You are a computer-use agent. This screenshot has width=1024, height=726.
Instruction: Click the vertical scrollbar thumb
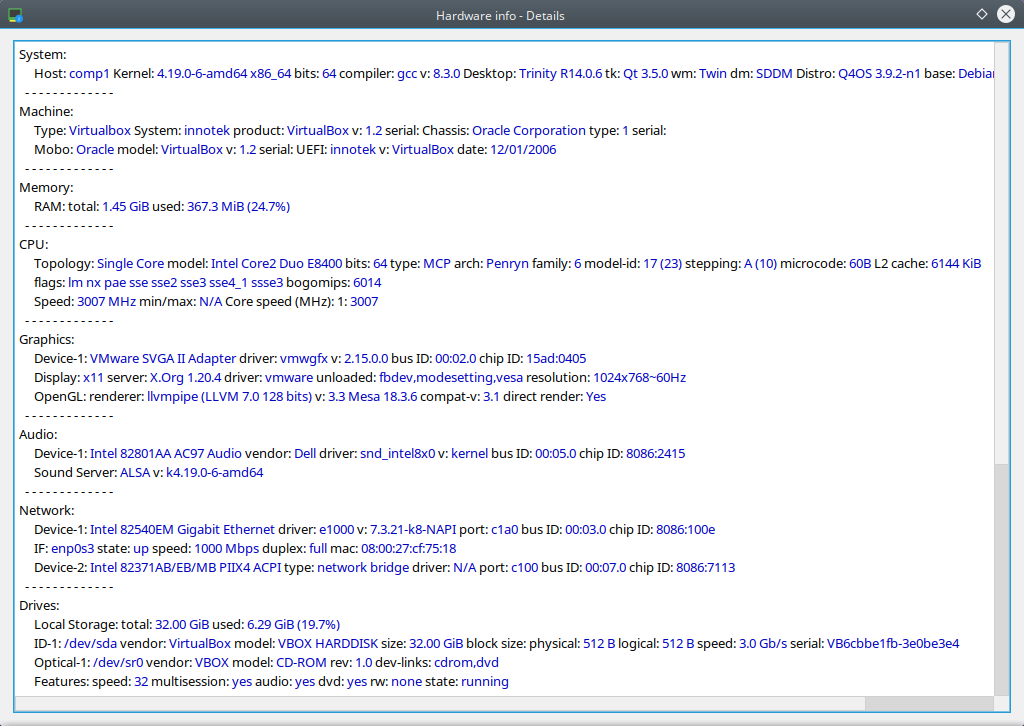point(1001,579)
